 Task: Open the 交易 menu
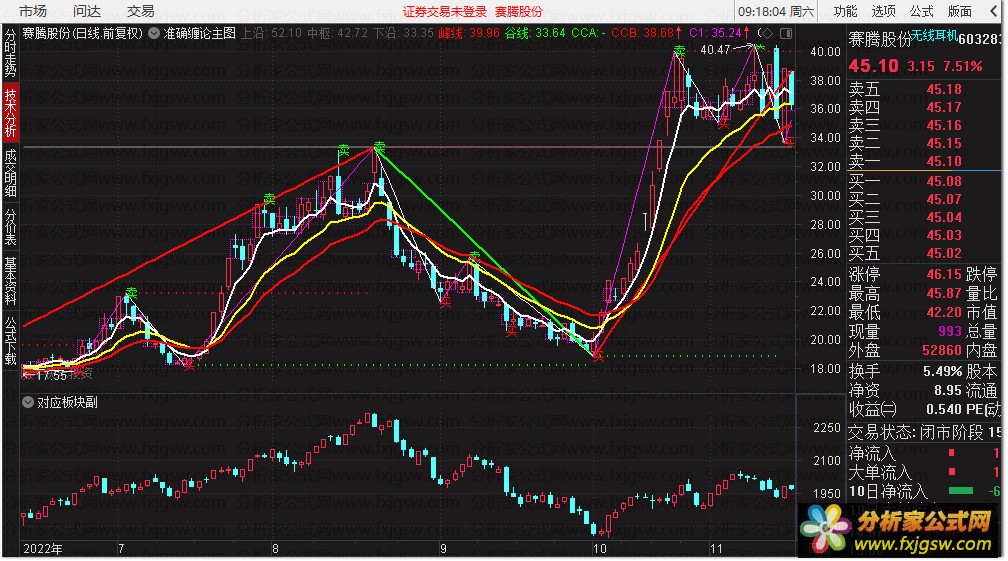point(140,11)
